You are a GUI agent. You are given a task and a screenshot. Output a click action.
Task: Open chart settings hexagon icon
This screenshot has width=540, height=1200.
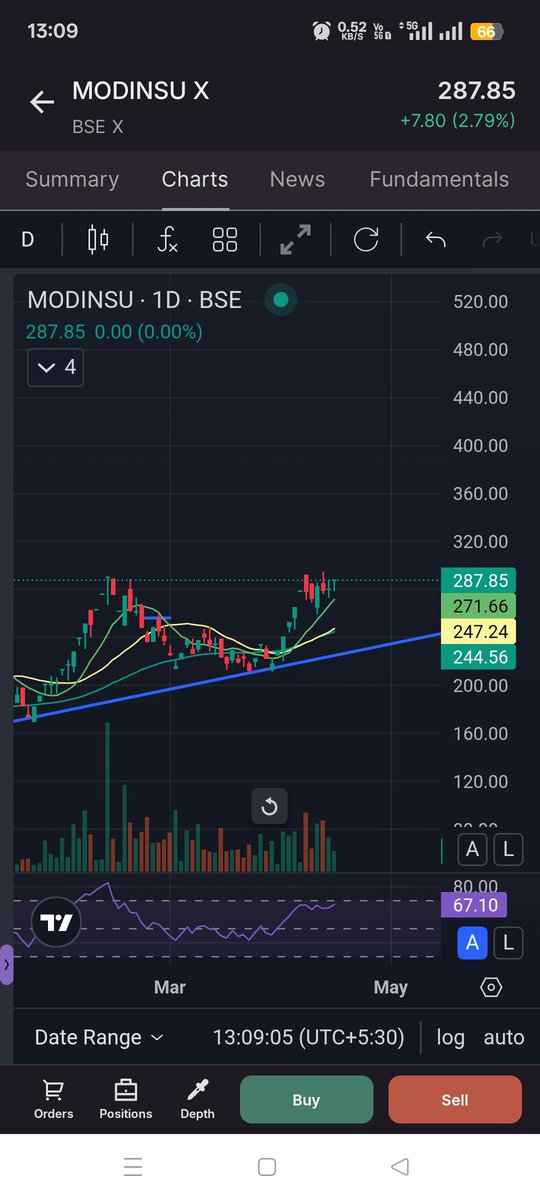[x=491, y=987]
